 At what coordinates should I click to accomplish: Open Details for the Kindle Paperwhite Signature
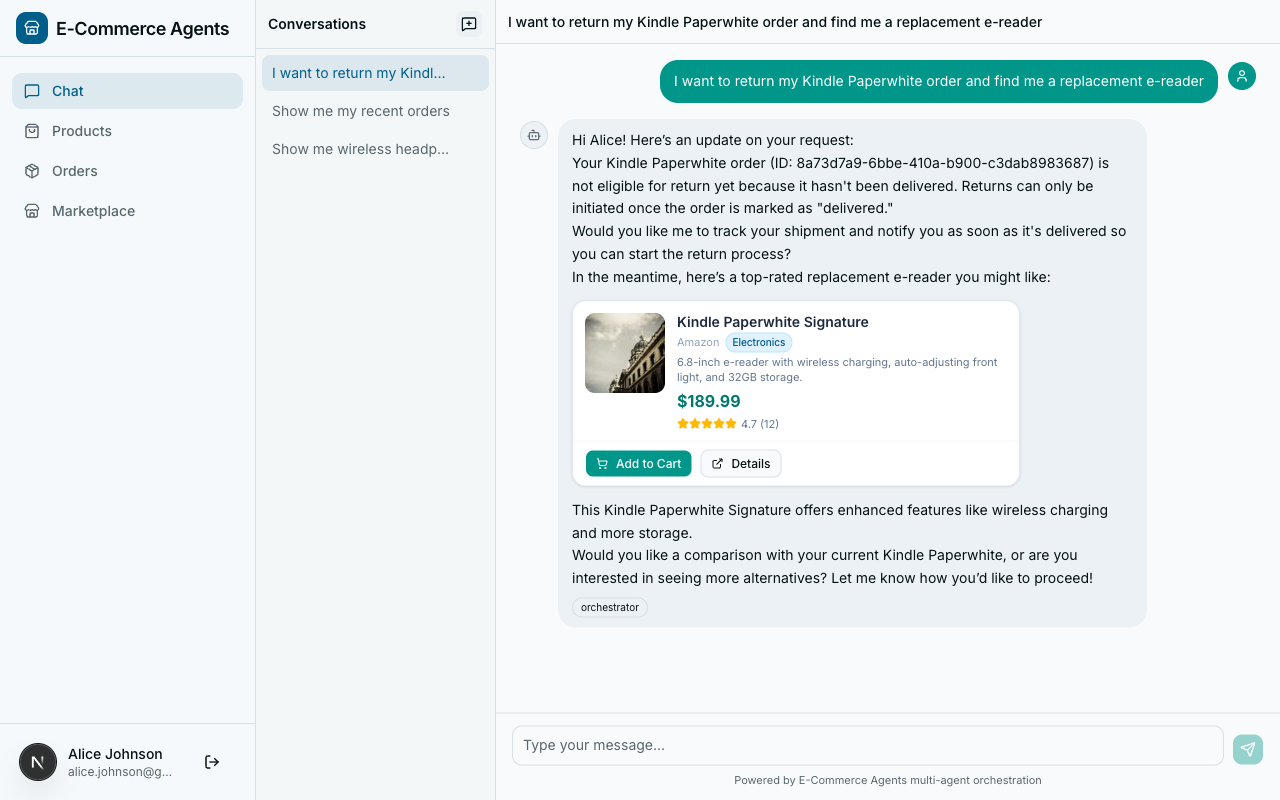740,463
